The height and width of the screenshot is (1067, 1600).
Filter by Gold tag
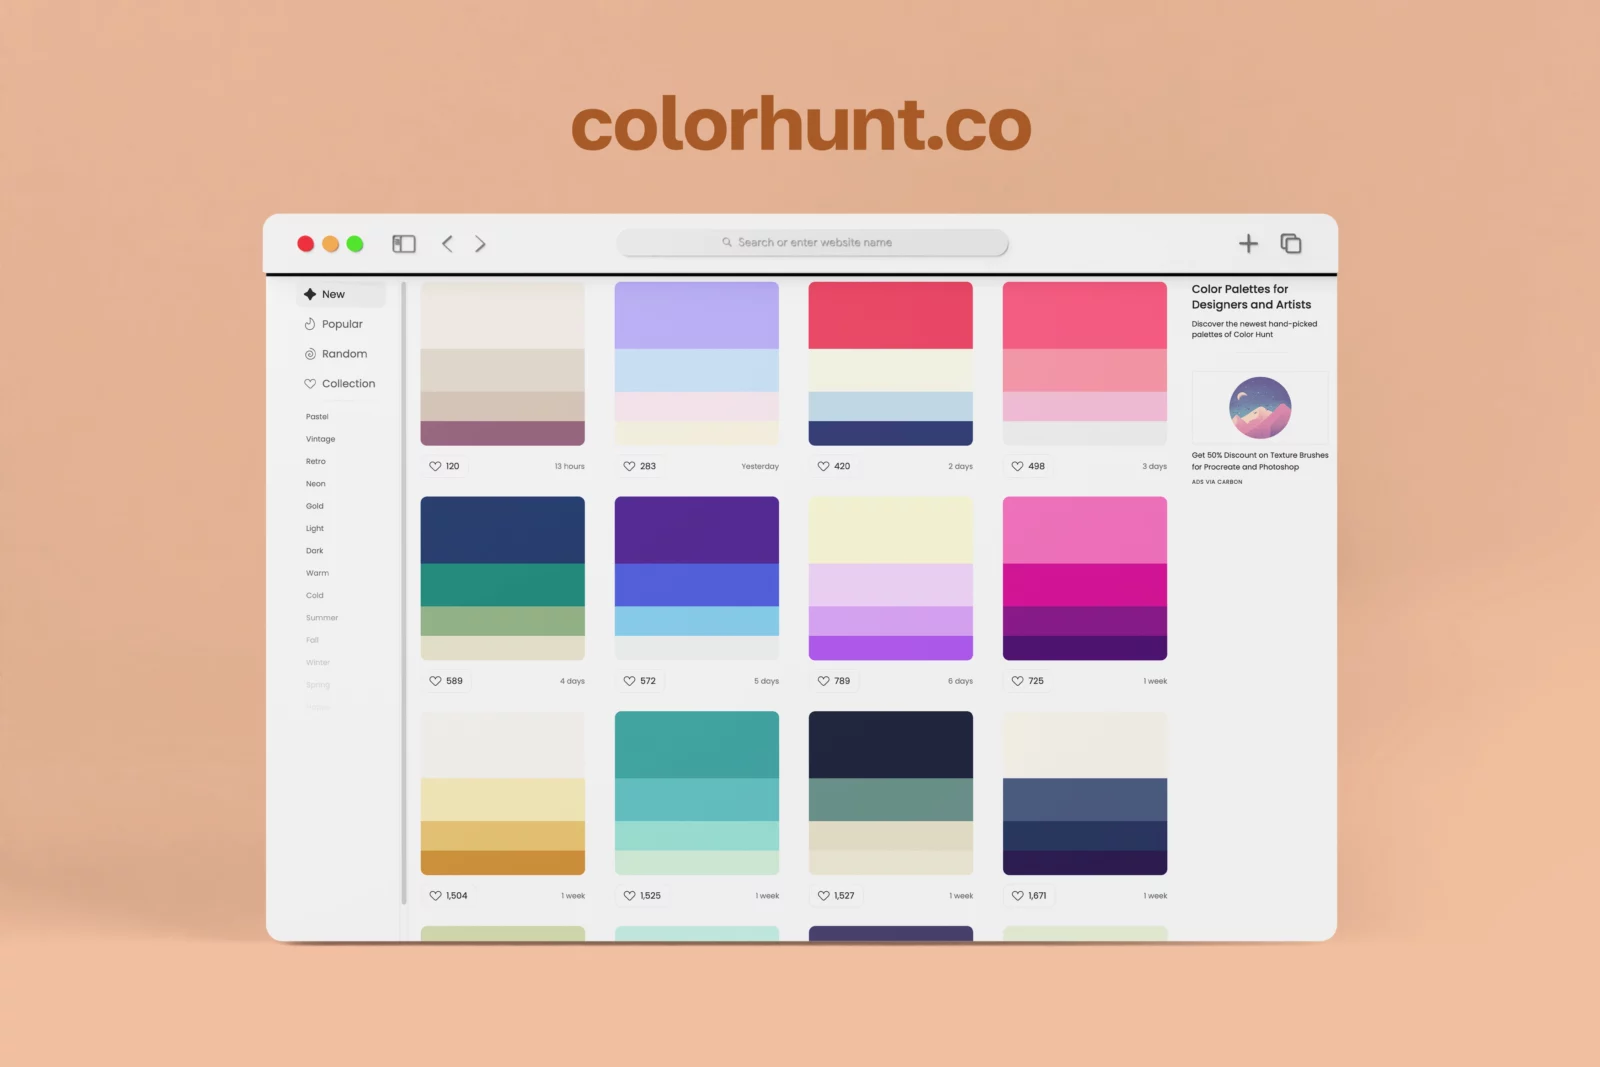click(x=314, y=506)
